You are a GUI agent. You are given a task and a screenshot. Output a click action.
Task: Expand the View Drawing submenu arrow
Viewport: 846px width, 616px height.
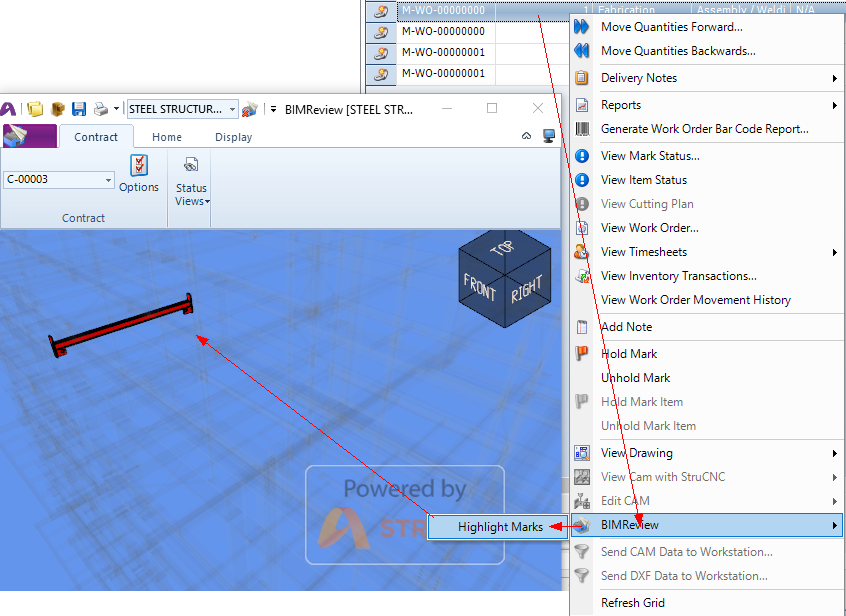[835, 453]
